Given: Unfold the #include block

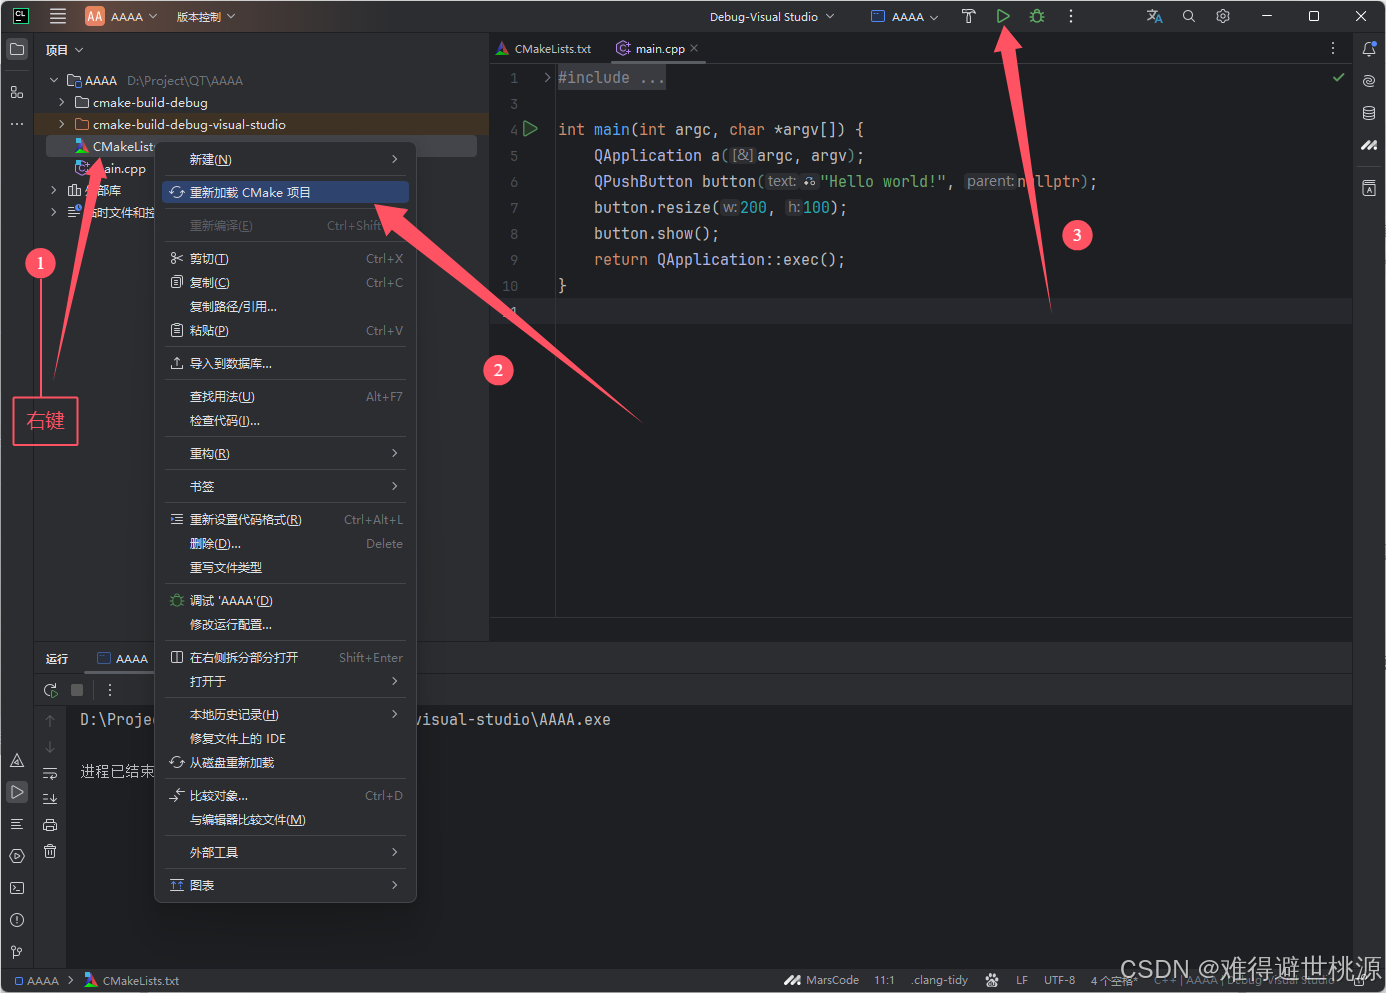Looking at the screenshot, I should click(547, 77).
